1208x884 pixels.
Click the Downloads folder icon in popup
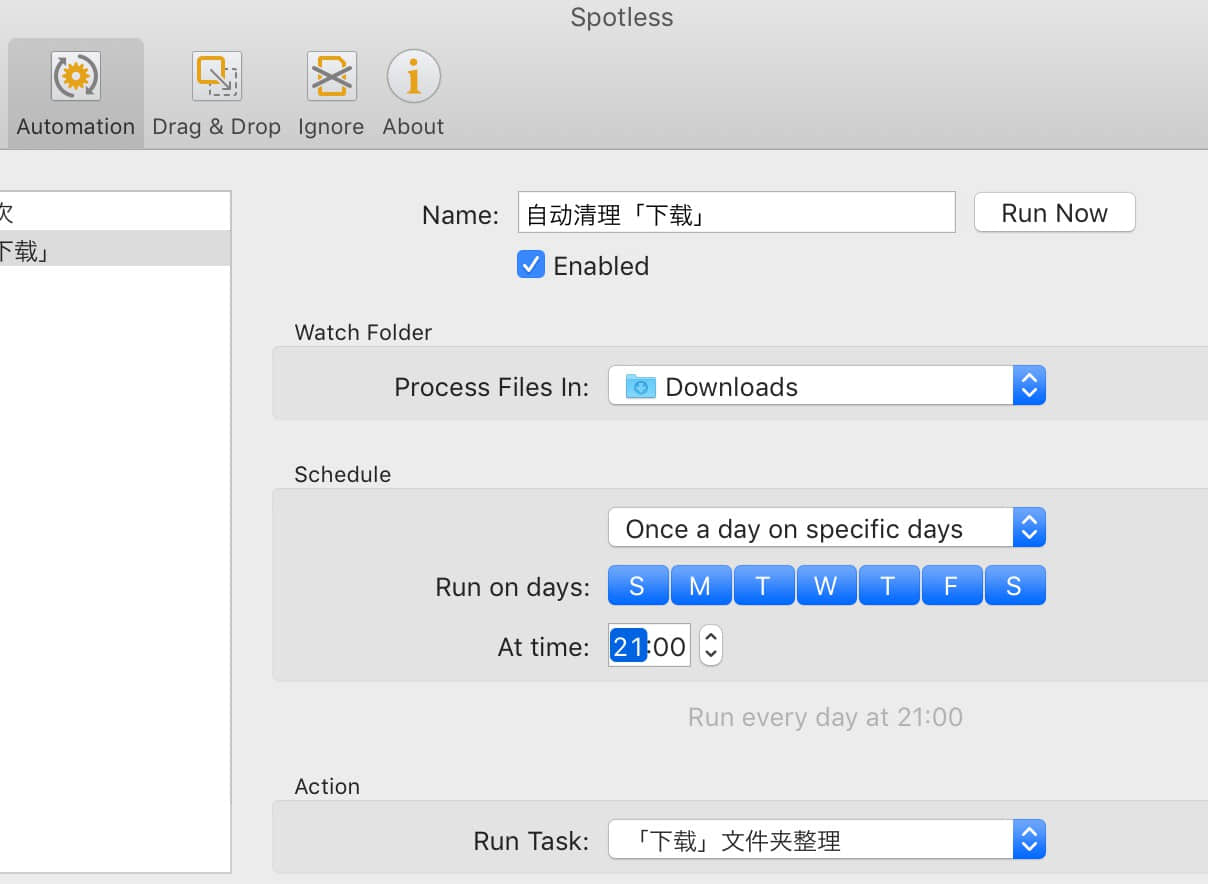click(x=640, y=386)
